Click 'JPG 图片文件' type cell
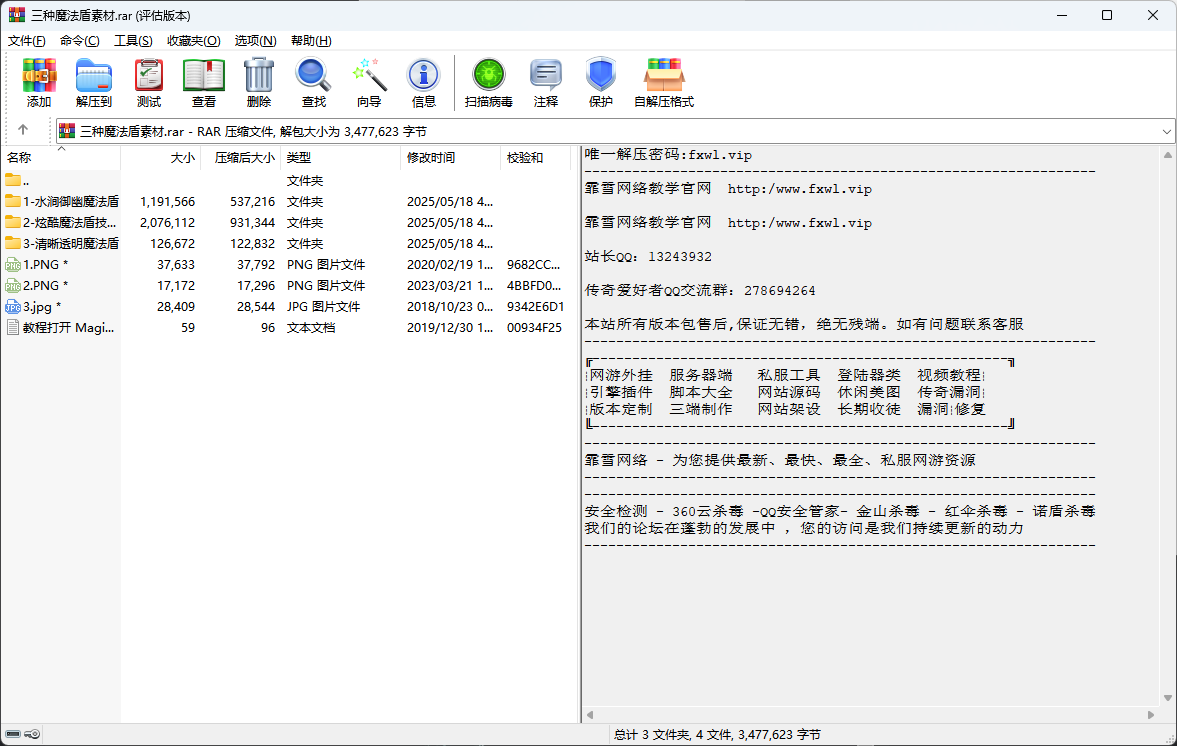 point(324,306)
